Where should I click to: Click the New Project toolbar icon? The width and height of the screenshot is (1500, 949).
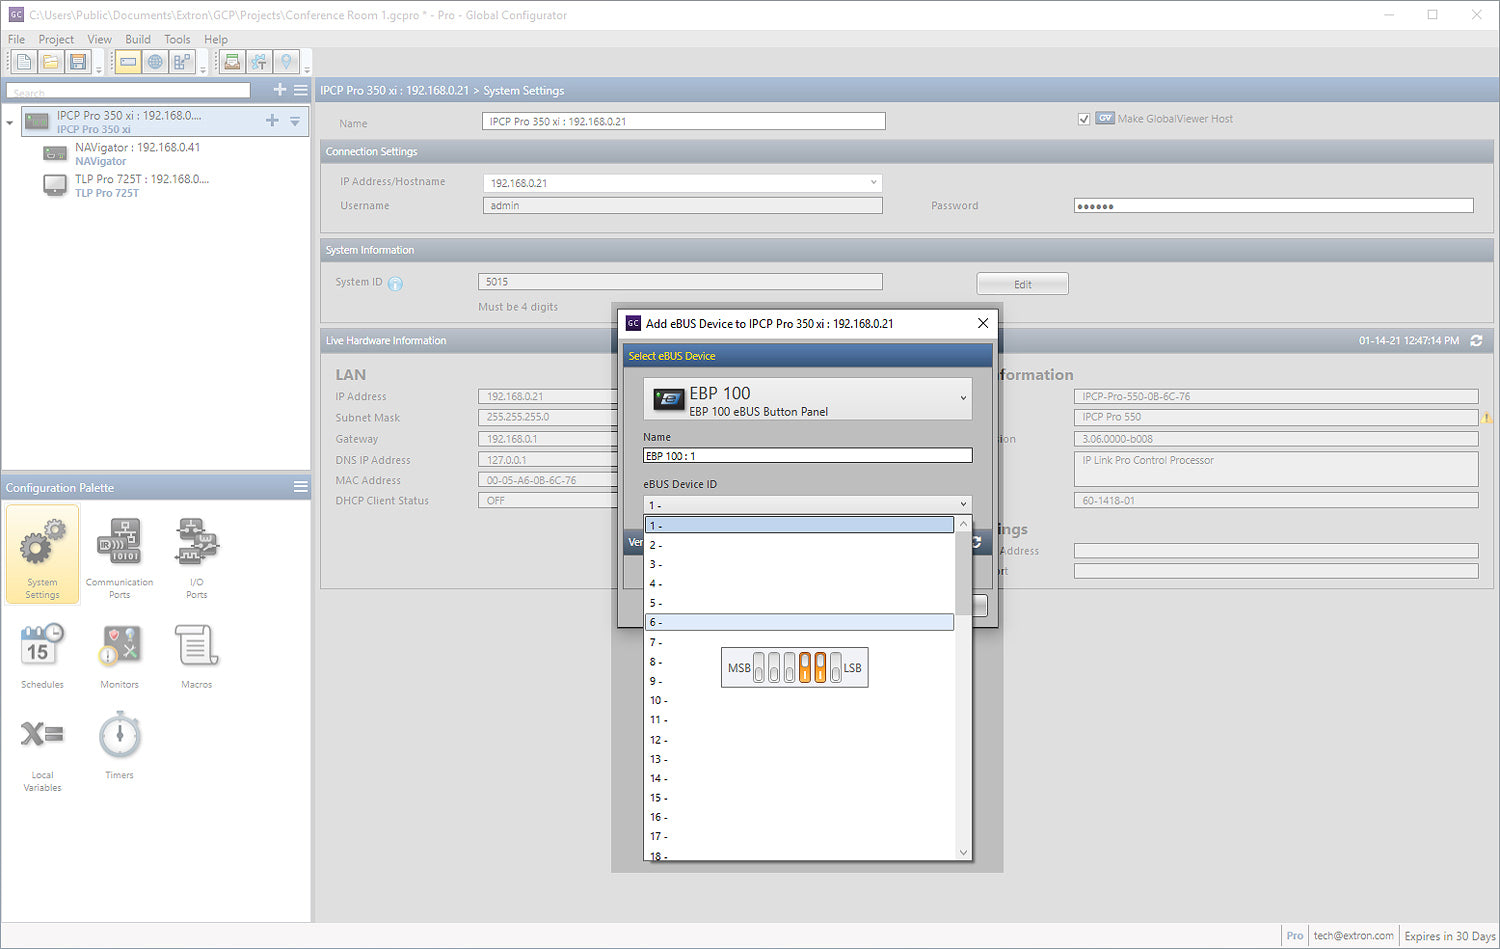tap(23, 62)
